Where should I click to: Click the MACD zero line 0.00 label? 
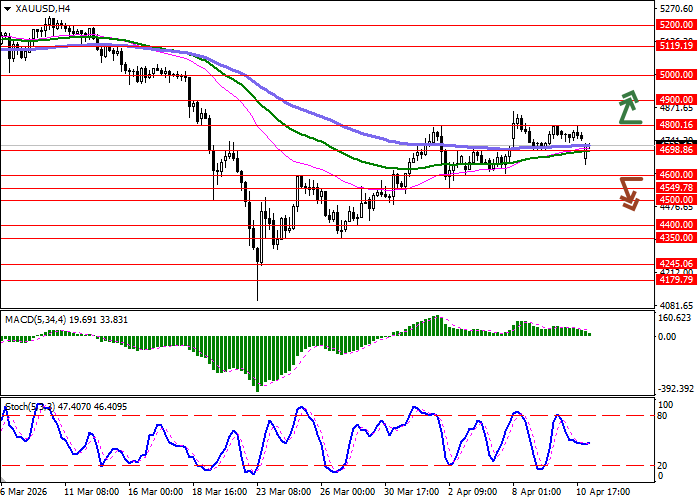point(665,337)
